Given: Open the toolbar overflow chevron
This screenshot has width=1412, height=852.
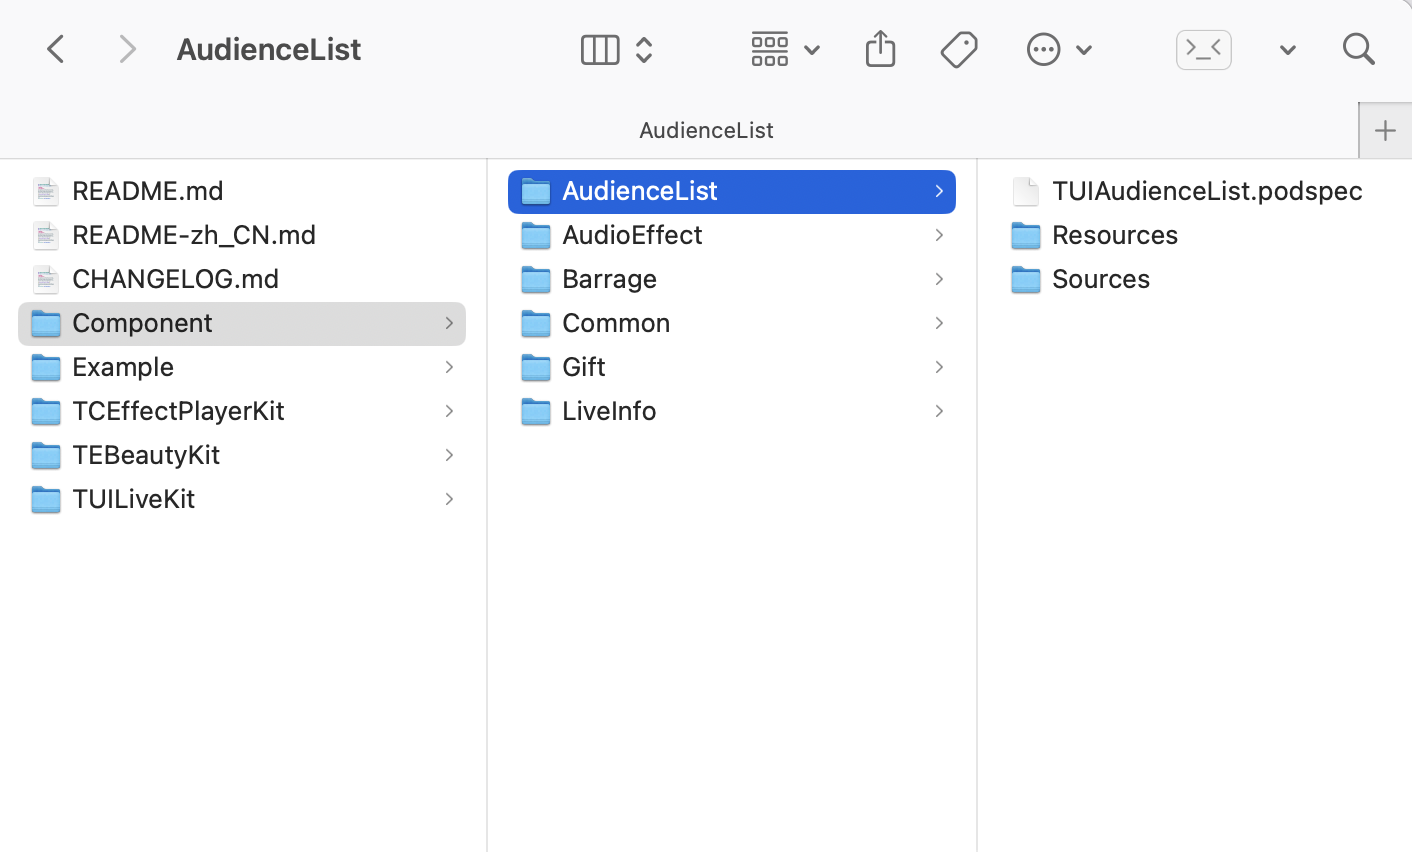Looking at the screenshot, I should click(1287, 50).
